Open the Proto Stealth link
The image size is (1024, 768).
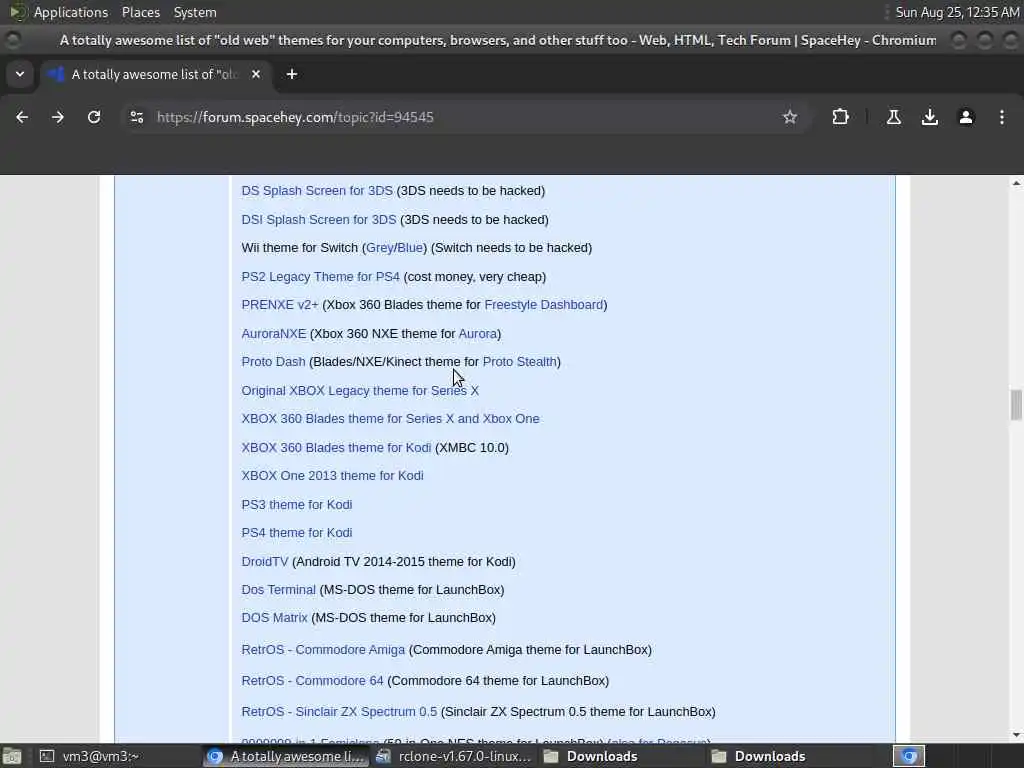[519, 362]
